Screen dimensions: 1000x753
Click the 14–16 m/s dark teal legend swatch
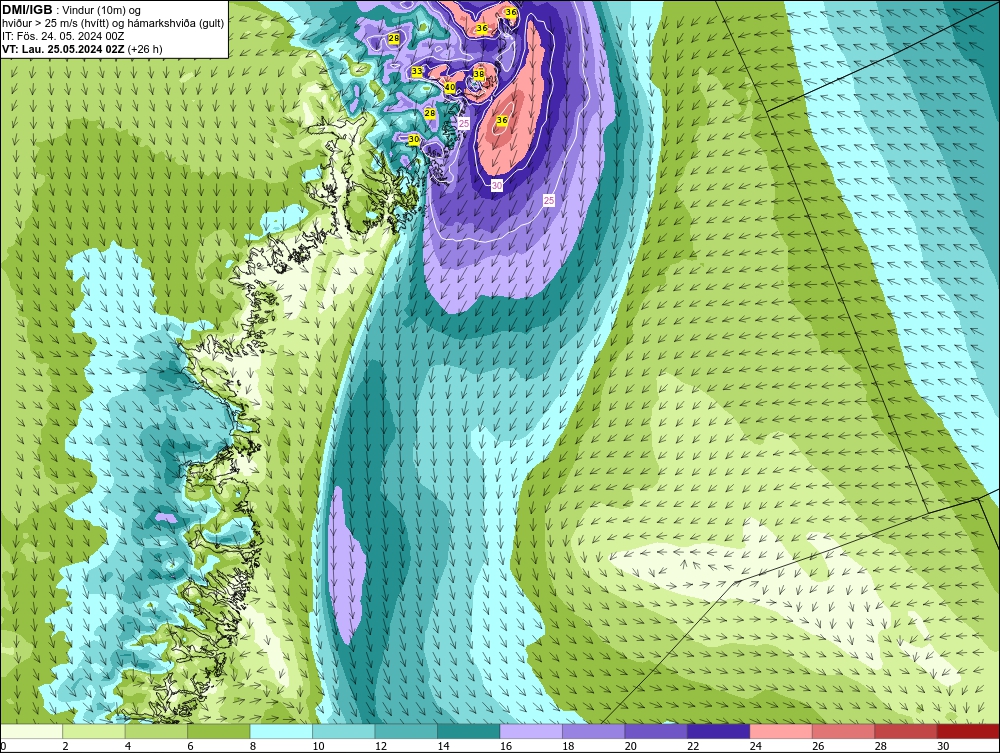(469, 731)
